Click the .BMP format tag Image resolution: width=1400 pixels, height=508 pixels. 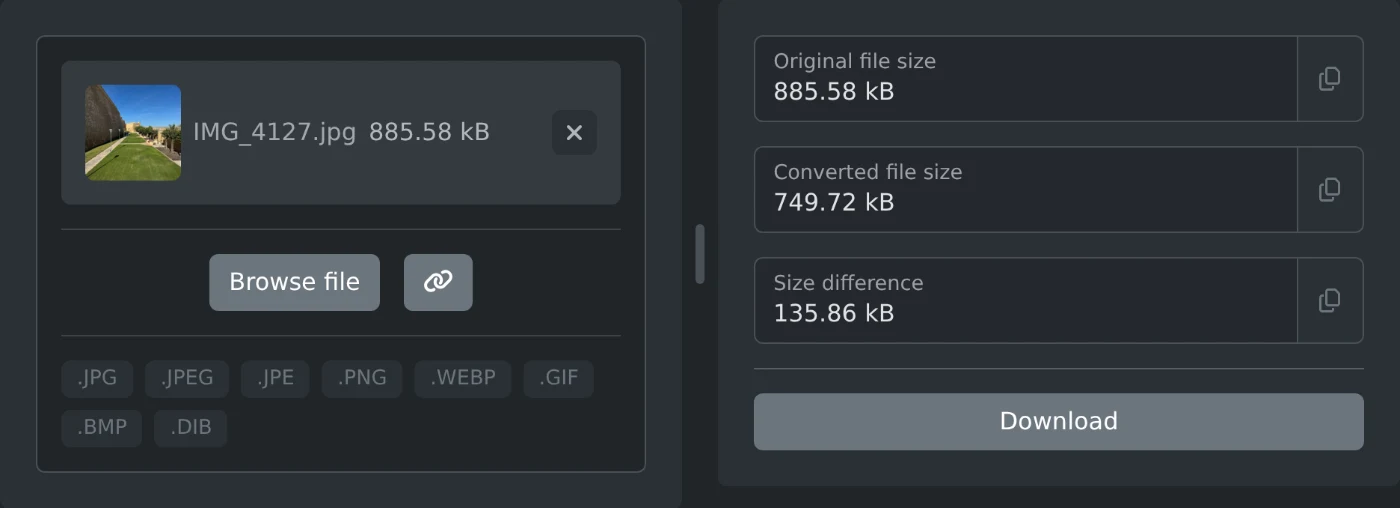[102, 428]
